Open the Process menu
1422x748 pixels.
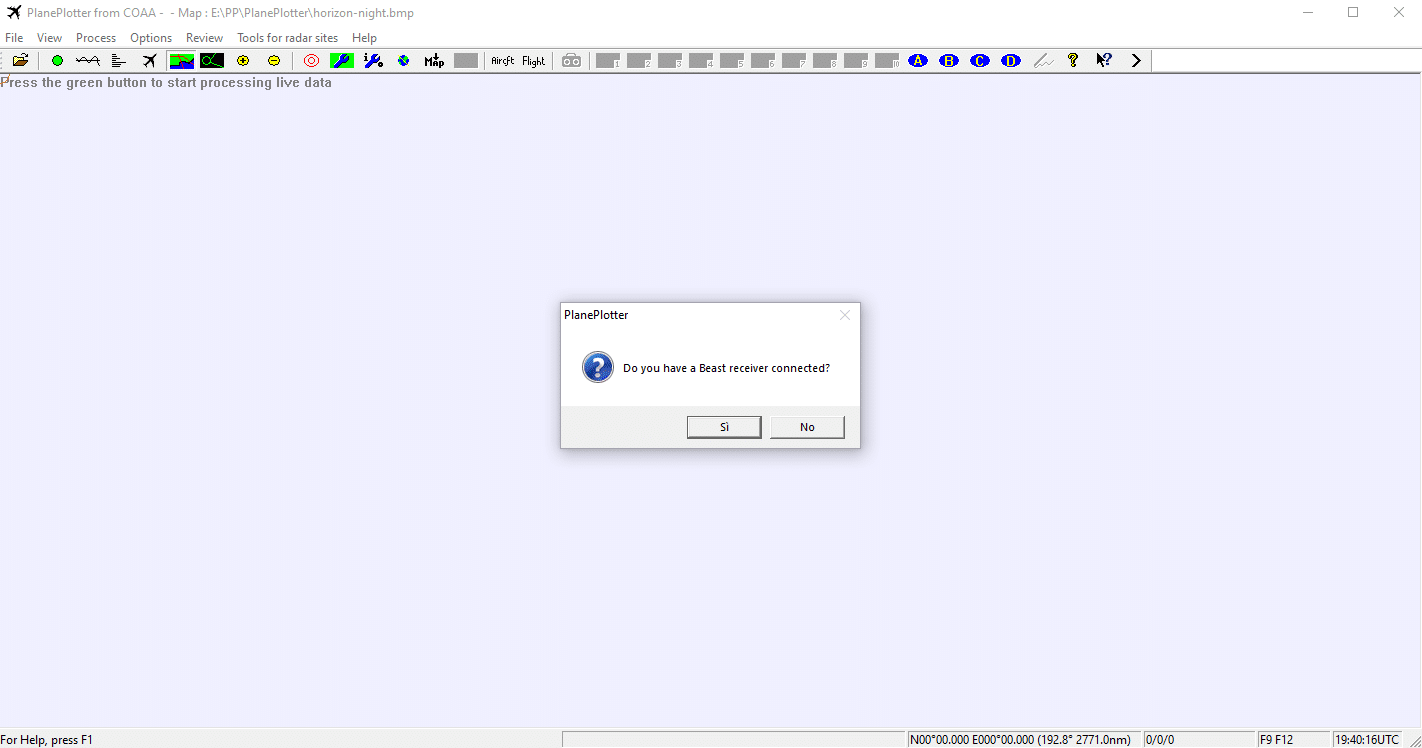(96, 38)
